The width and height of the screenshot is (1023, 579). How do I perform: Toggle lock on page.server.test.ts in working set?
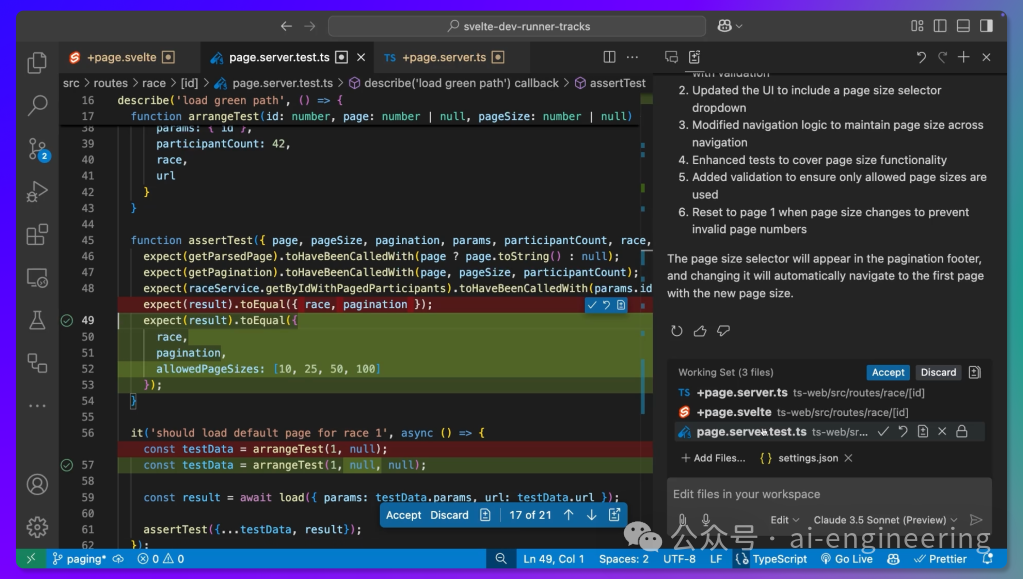coord(962,432)
